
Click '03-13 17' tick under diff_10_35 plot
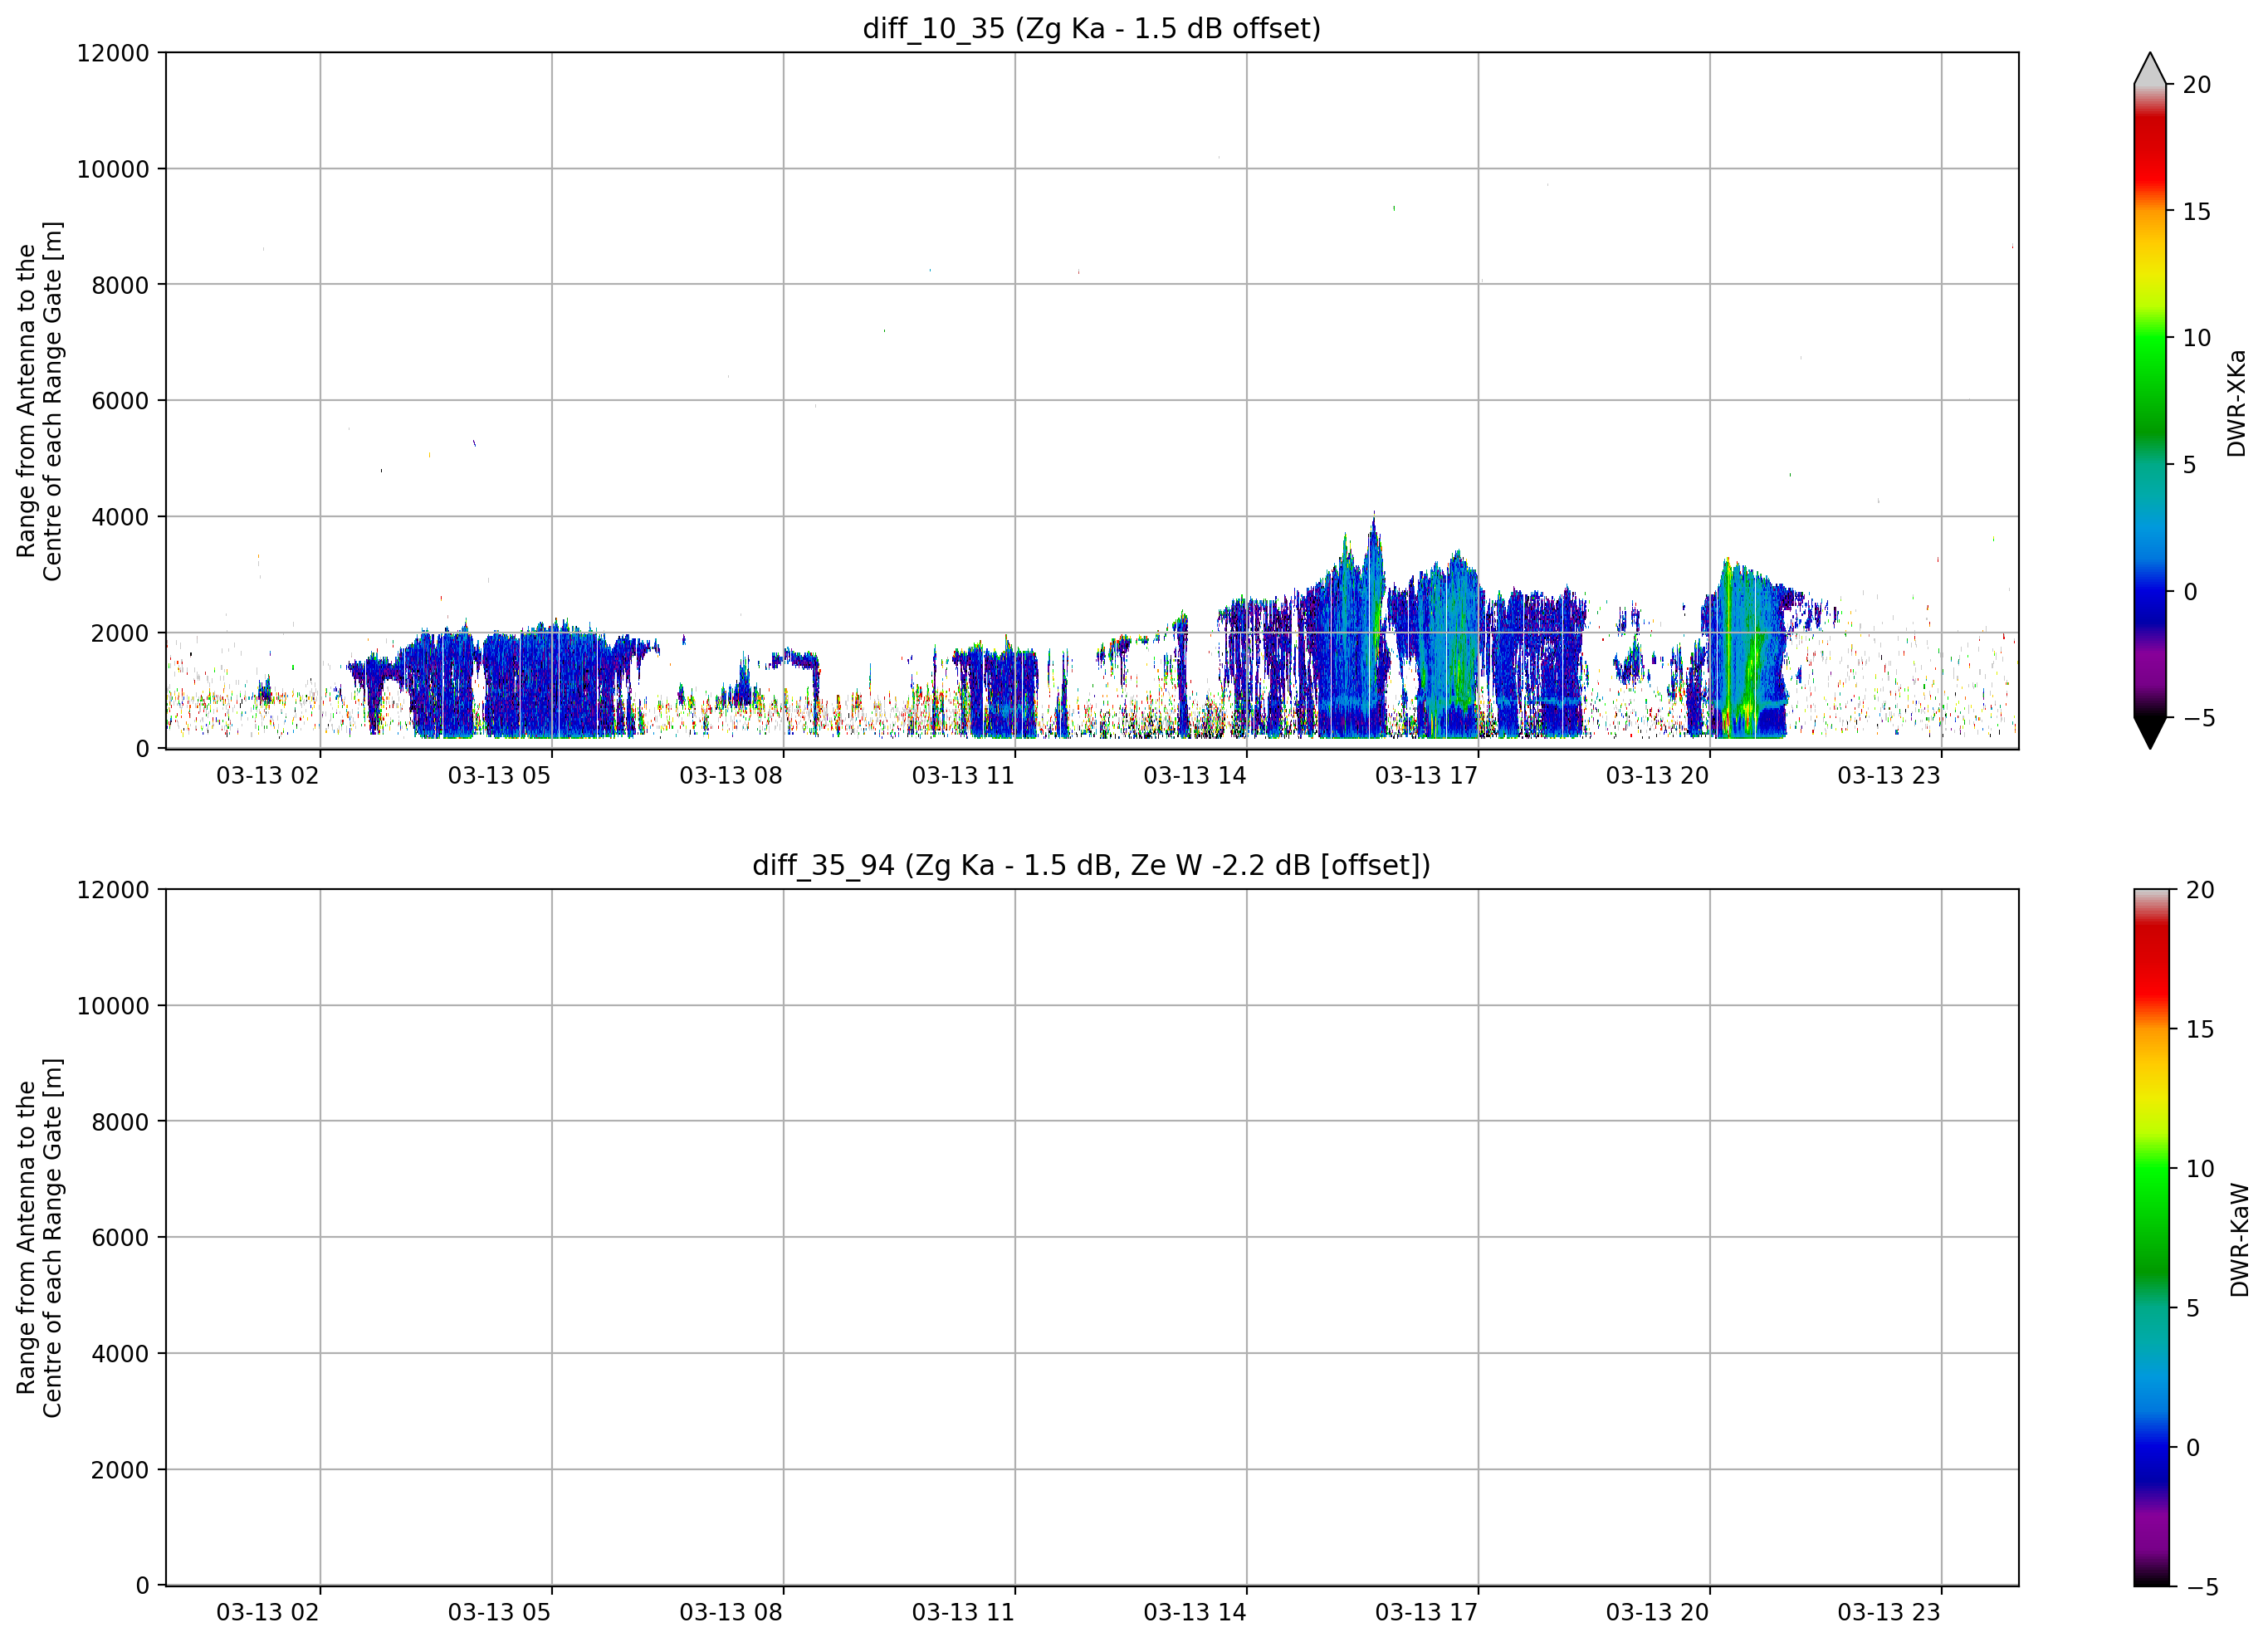(x=1426, y=775)
